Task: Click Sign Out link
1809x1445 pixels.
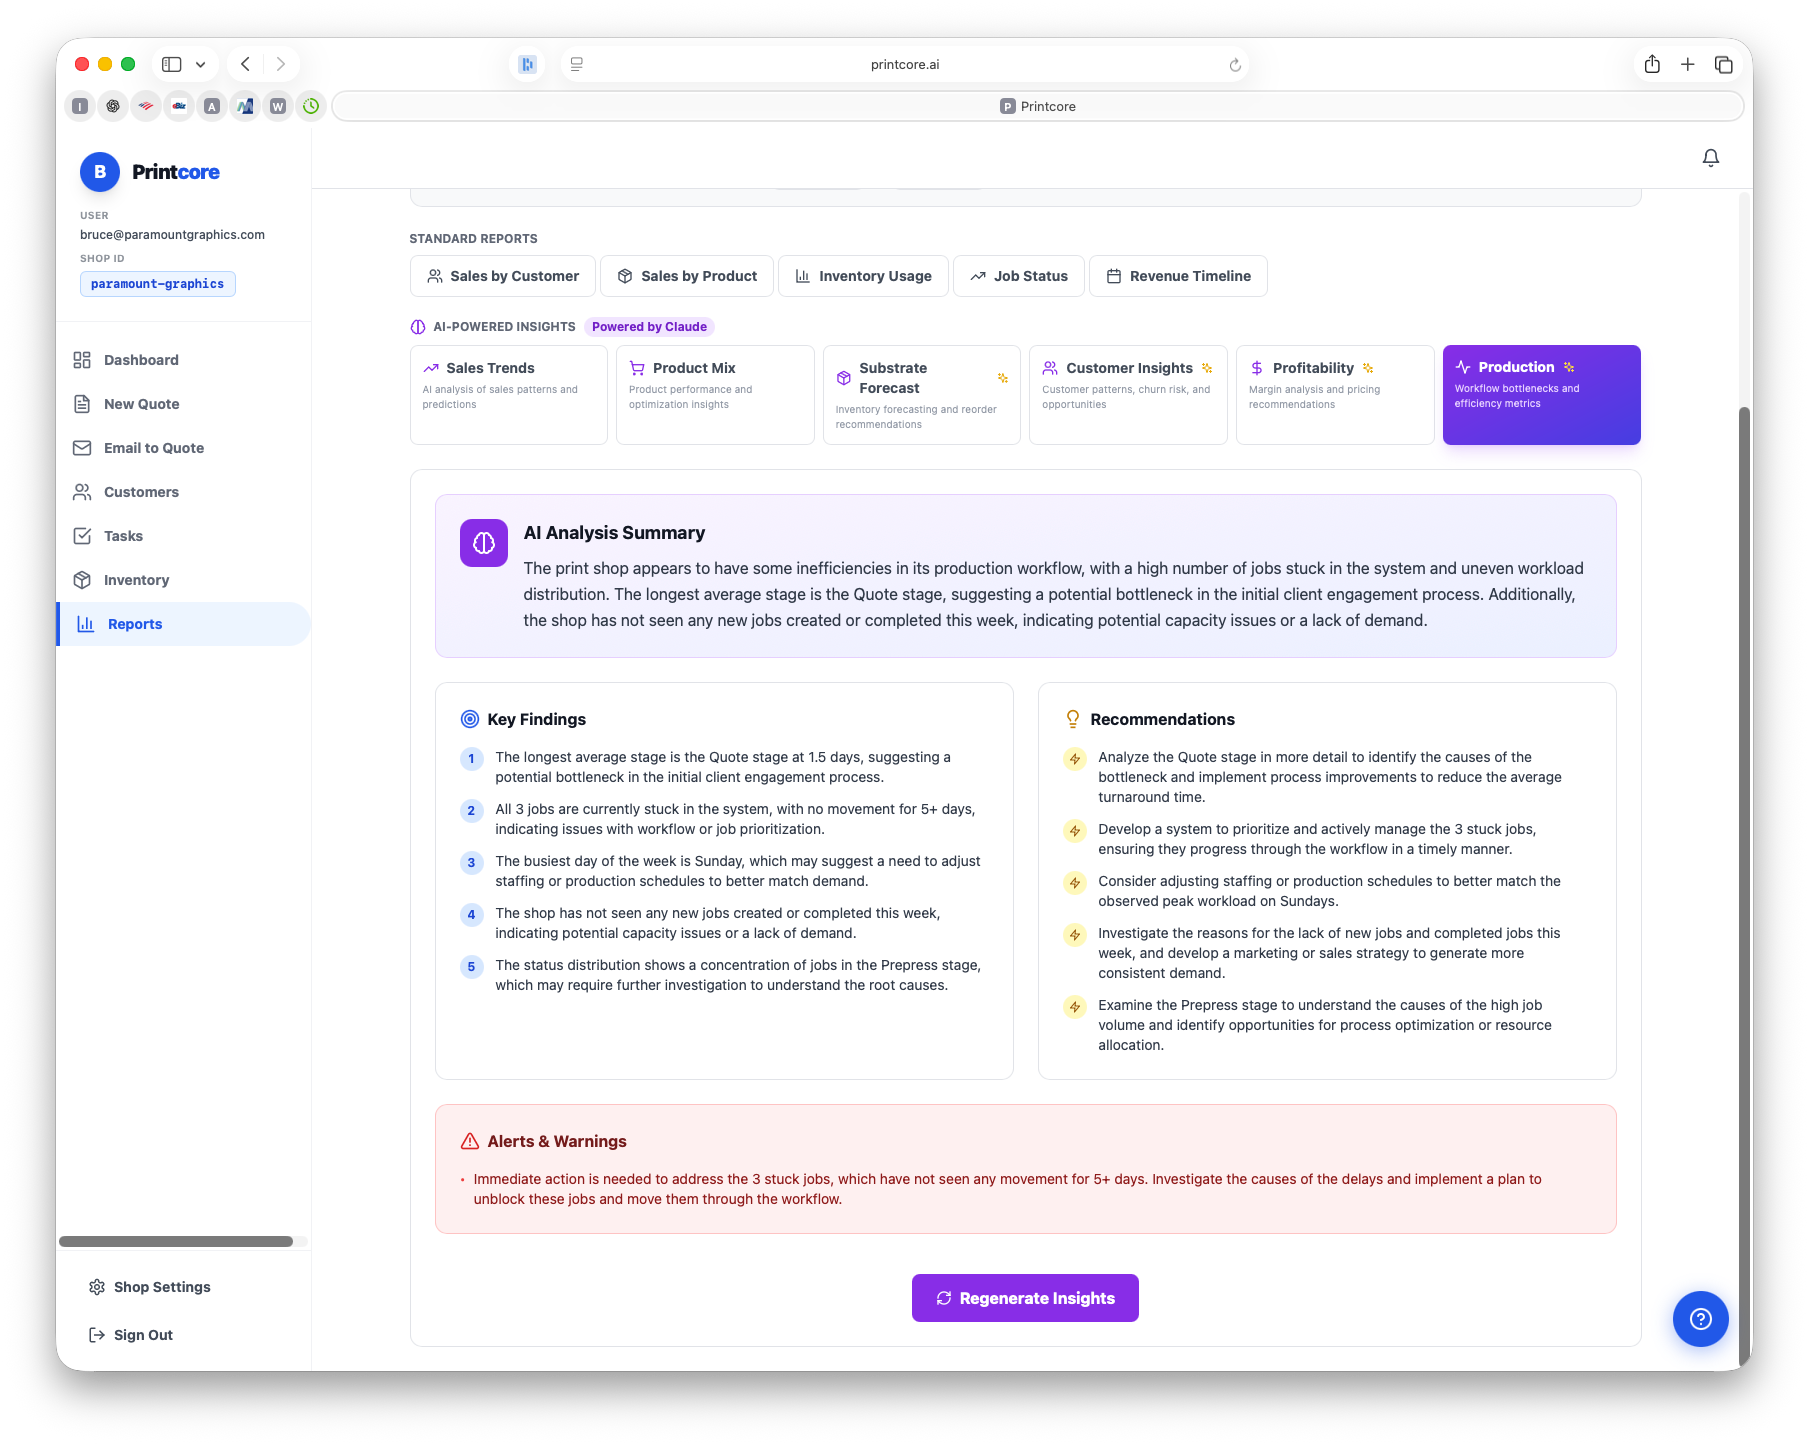Action: point(142,1335)
